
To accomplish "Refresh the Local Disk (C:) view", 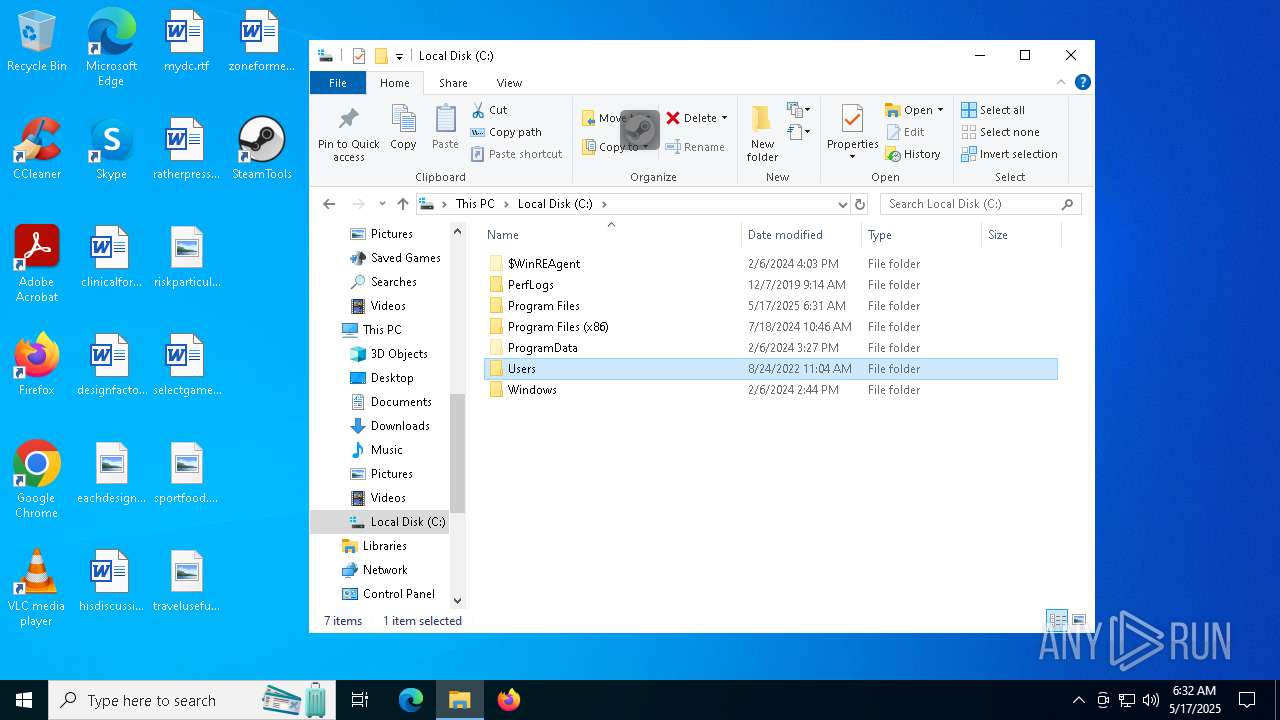I will click(859, 204).
